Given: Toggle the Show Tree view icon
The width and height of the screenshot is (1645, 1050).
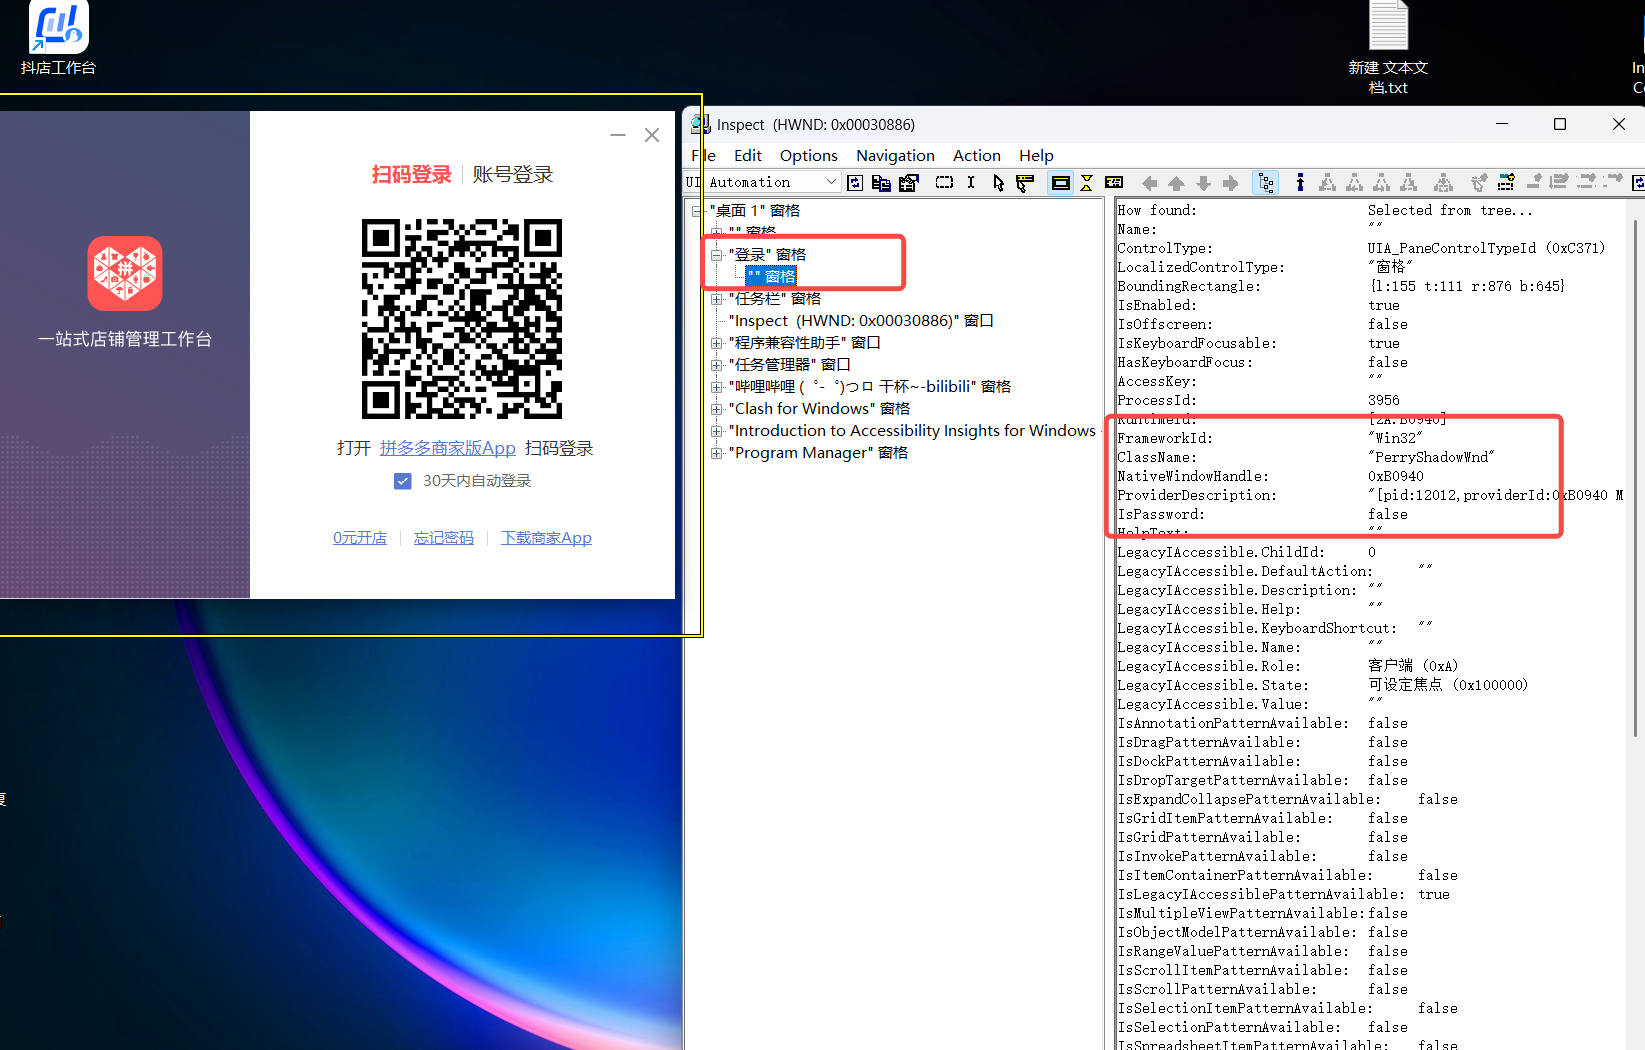Looking at the screenshot, I should pos(1266,182).
